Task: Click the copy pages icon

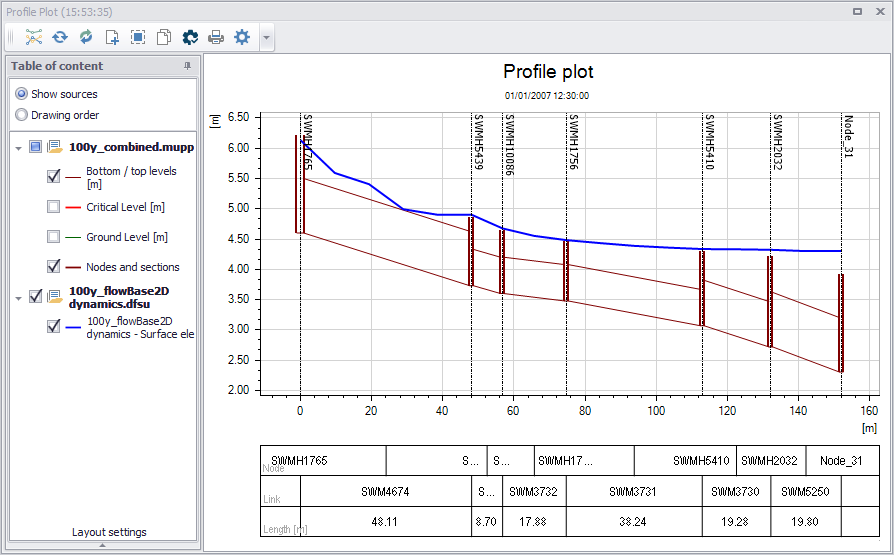Action: point(164,37)
